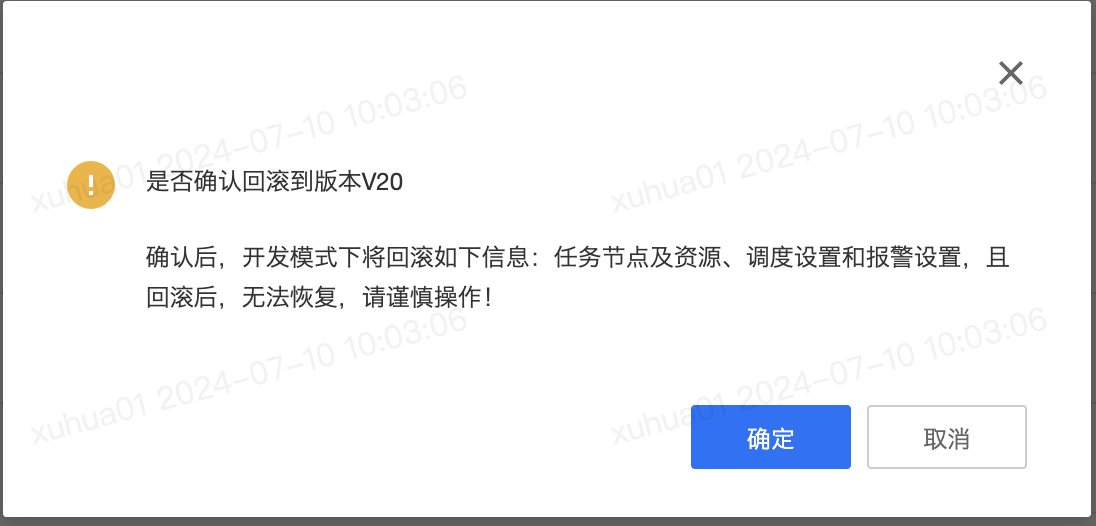Click 确认后 at the message start
The width and height of the screenshot is (1096, 526).
(182, 258)
